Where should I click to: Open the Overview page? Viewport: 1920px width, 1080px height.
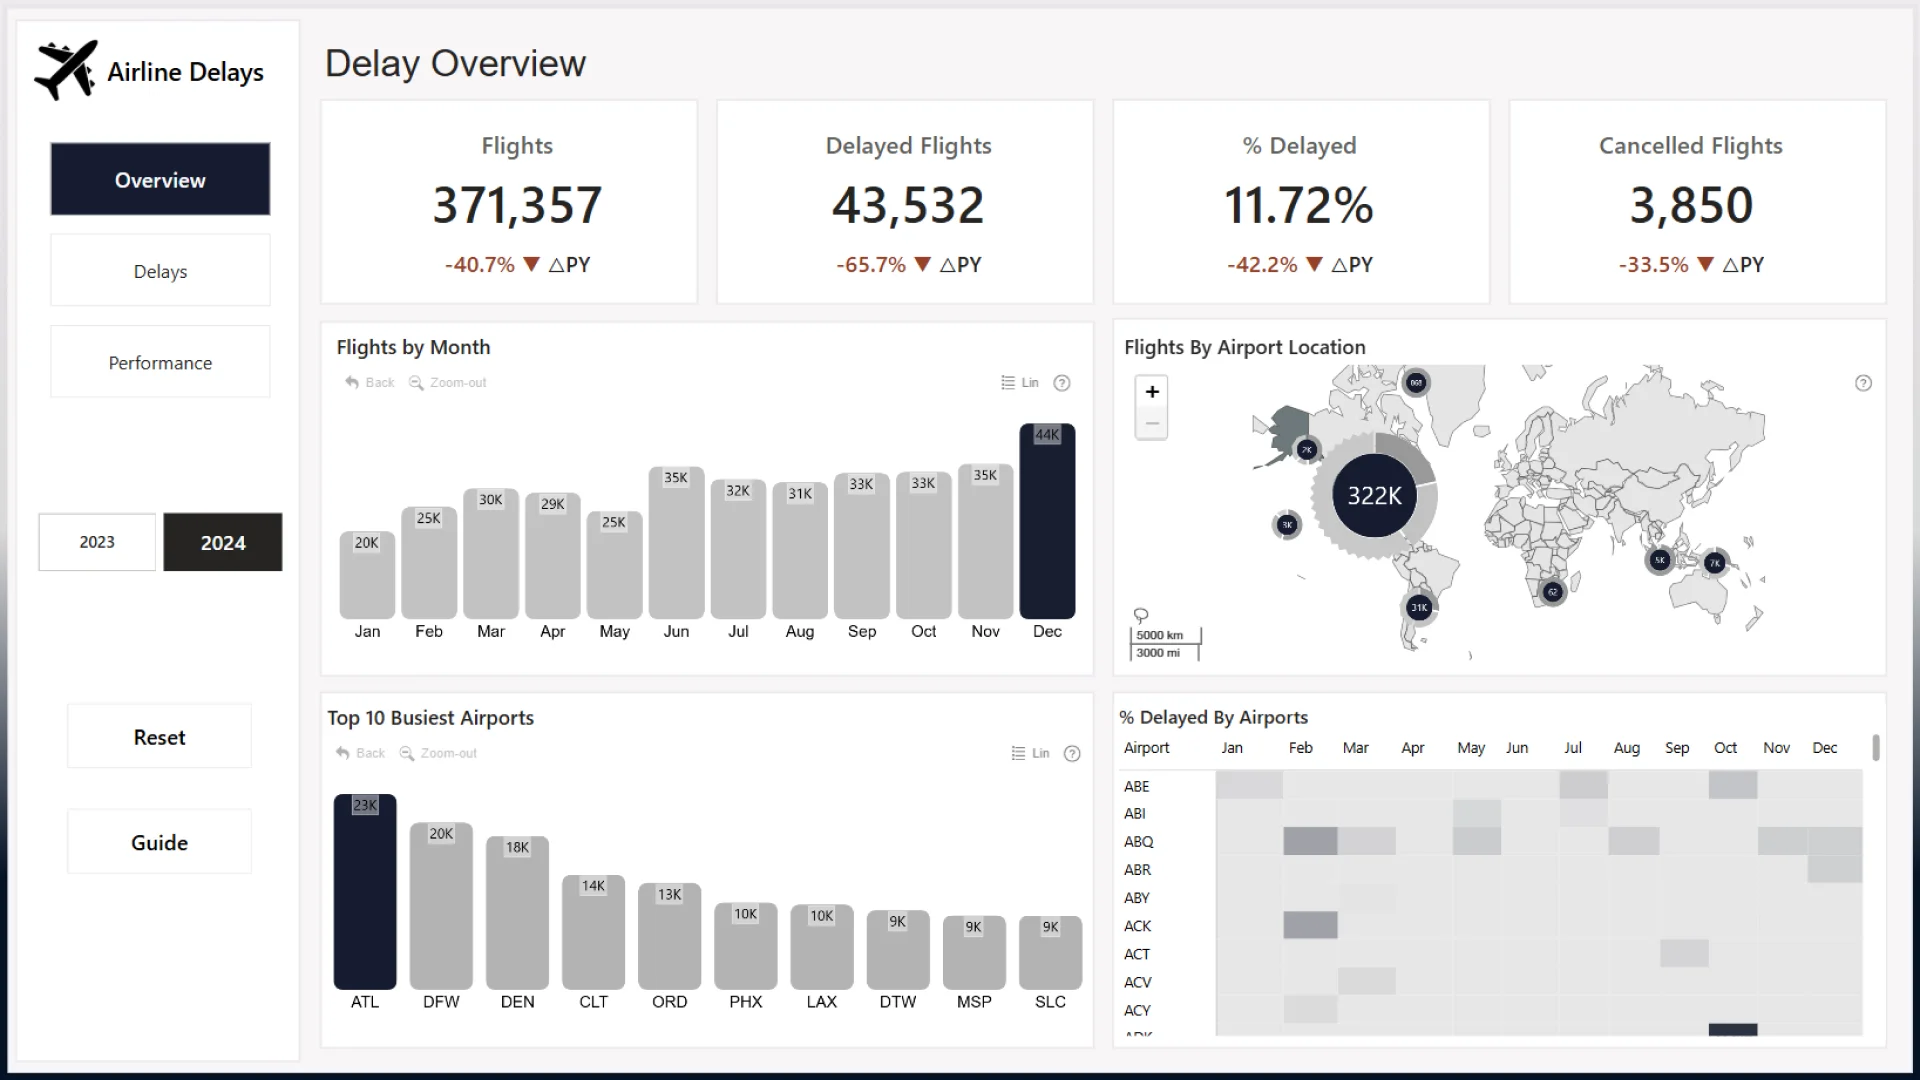(x=160, y=179)
